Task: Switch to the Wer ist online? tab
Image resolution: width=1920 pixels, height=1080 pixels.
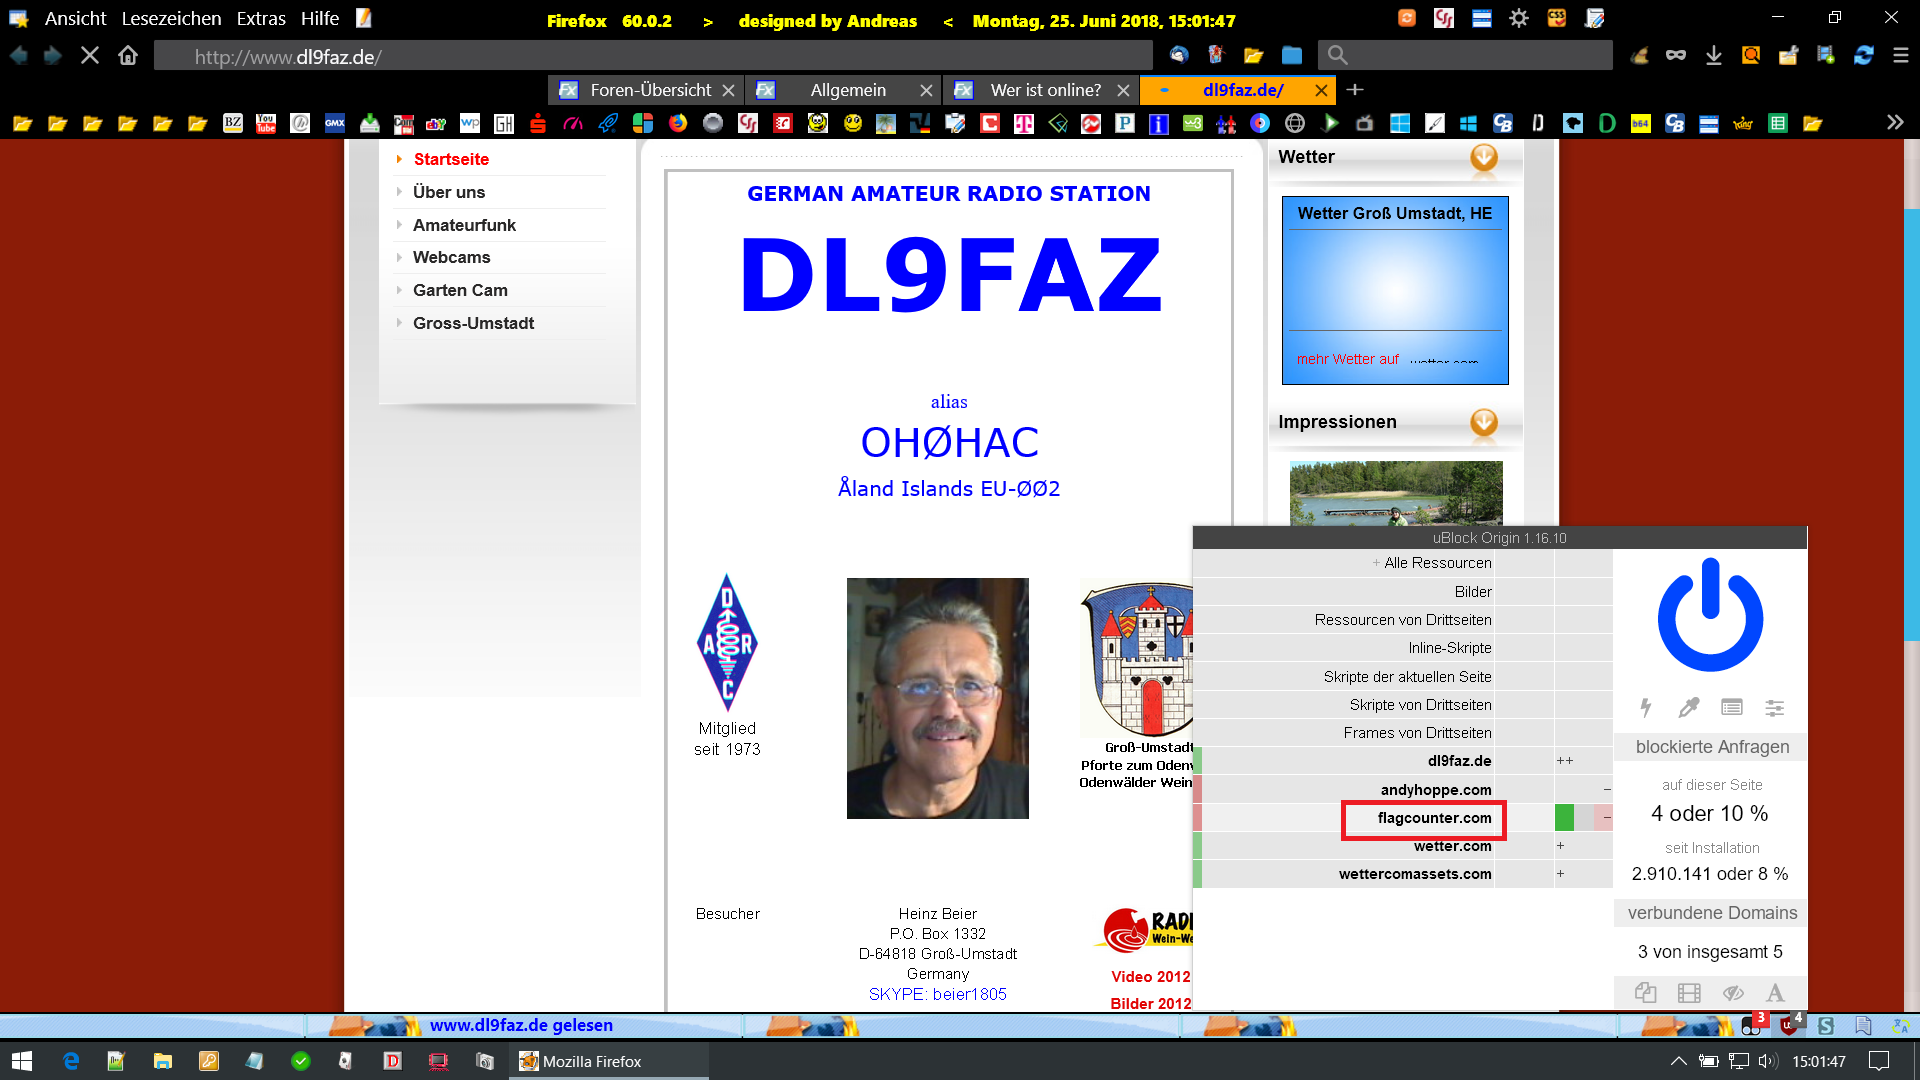Action: point(1045,90)
